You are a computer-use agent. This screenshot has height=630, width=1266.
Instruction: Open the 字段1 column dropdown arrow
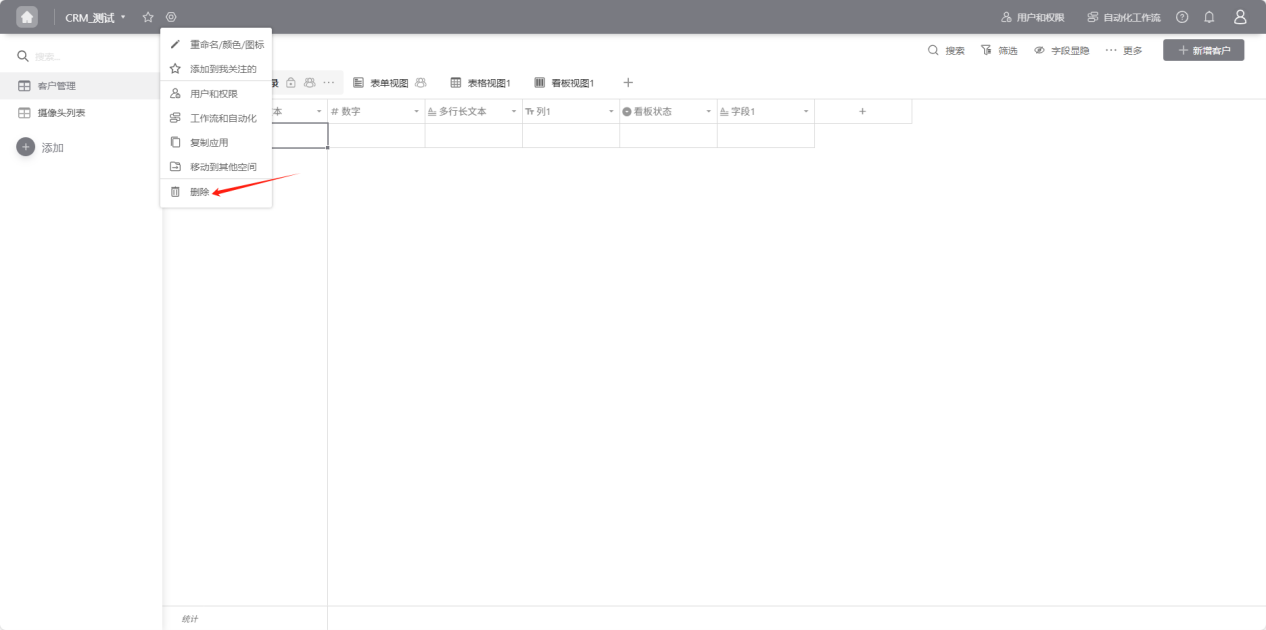coord(806,112)
